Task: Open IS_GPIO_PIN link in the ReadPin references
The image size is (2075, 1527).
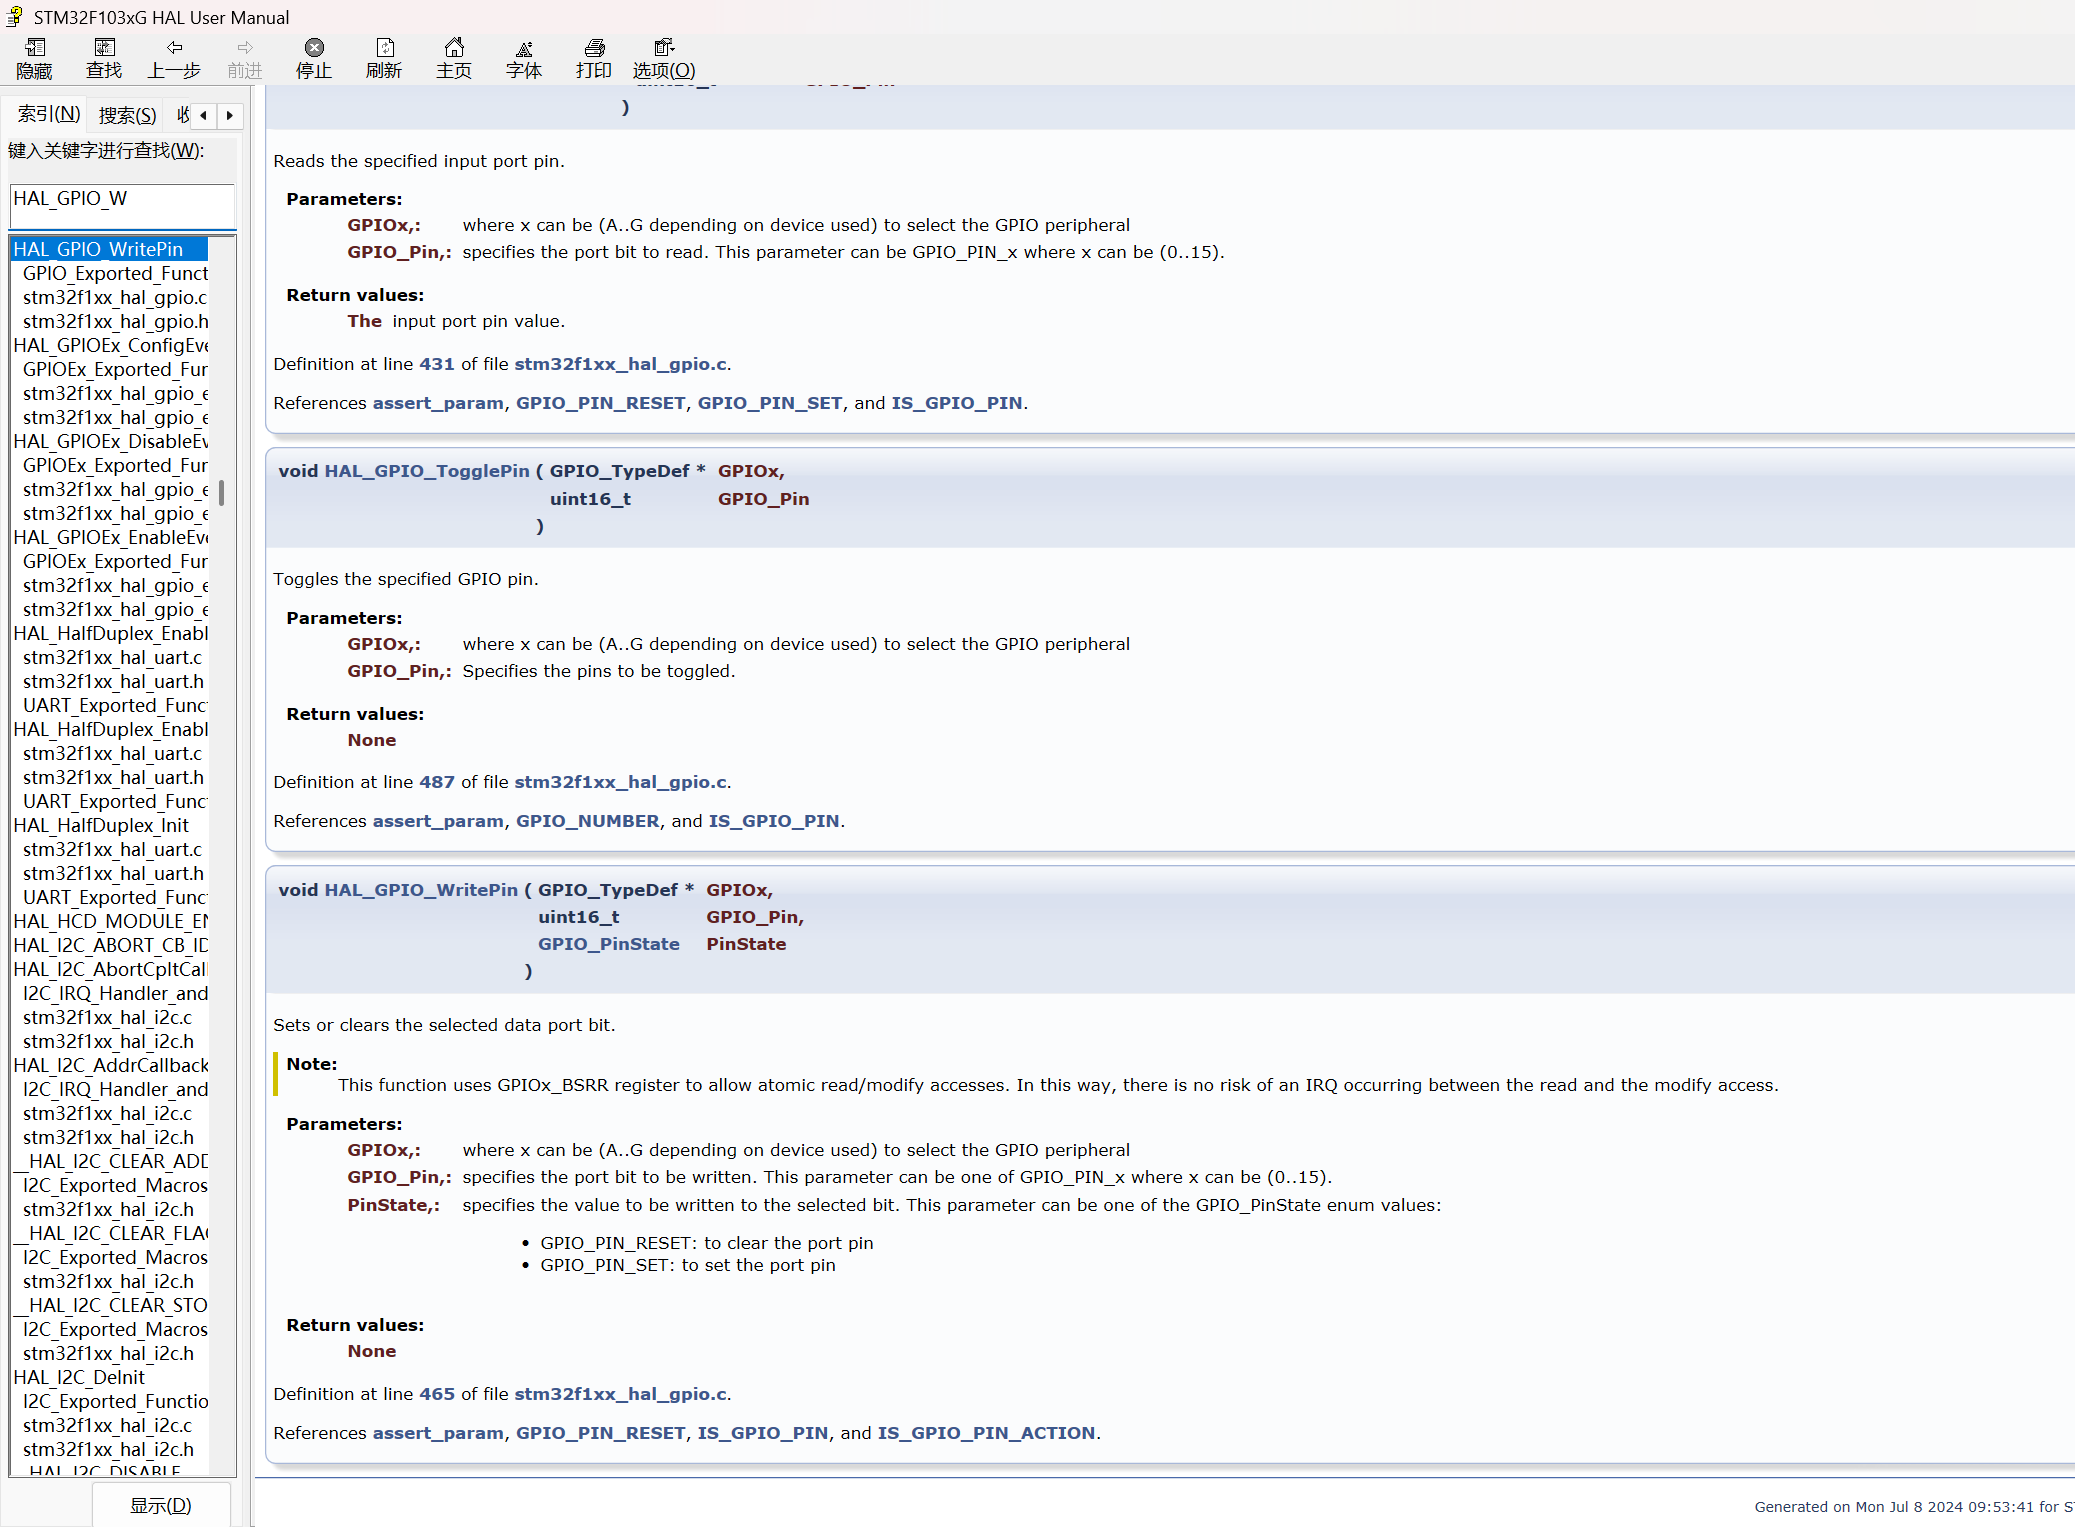Action: pos(957,403)
